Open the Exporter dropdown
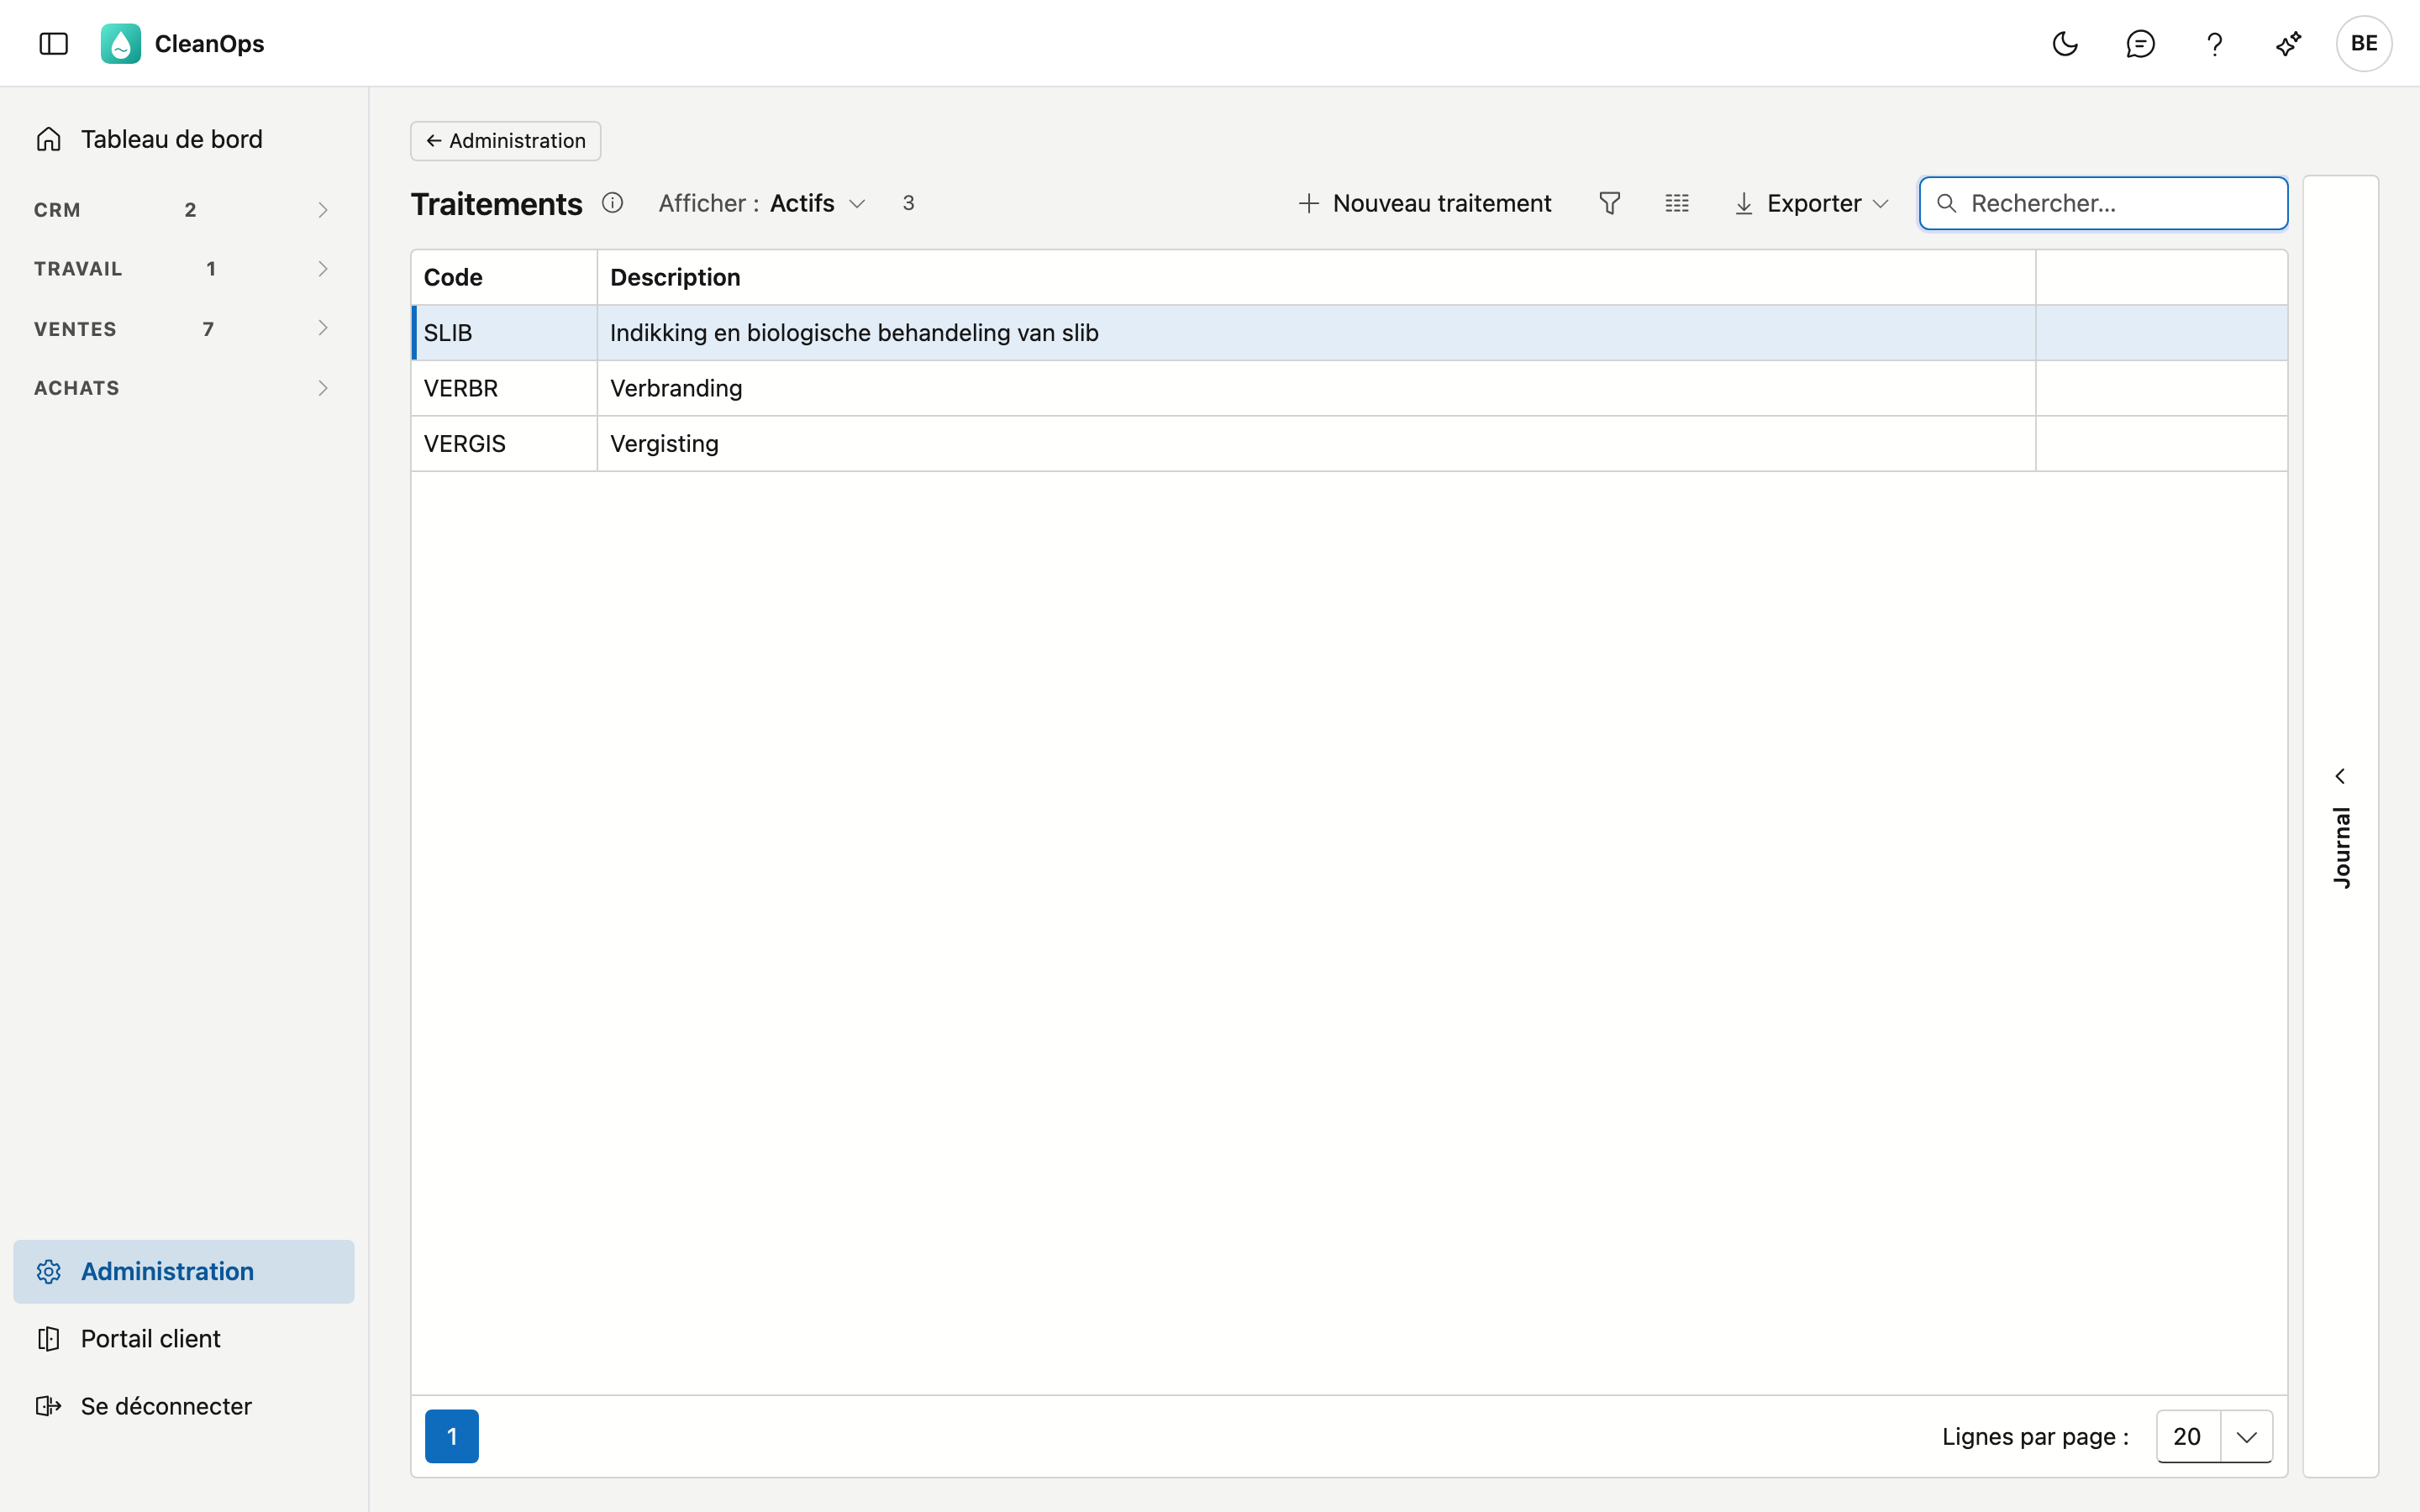Image resolution: width=2420 pixels, height=1512 pixels. (x=1811, y=203)
